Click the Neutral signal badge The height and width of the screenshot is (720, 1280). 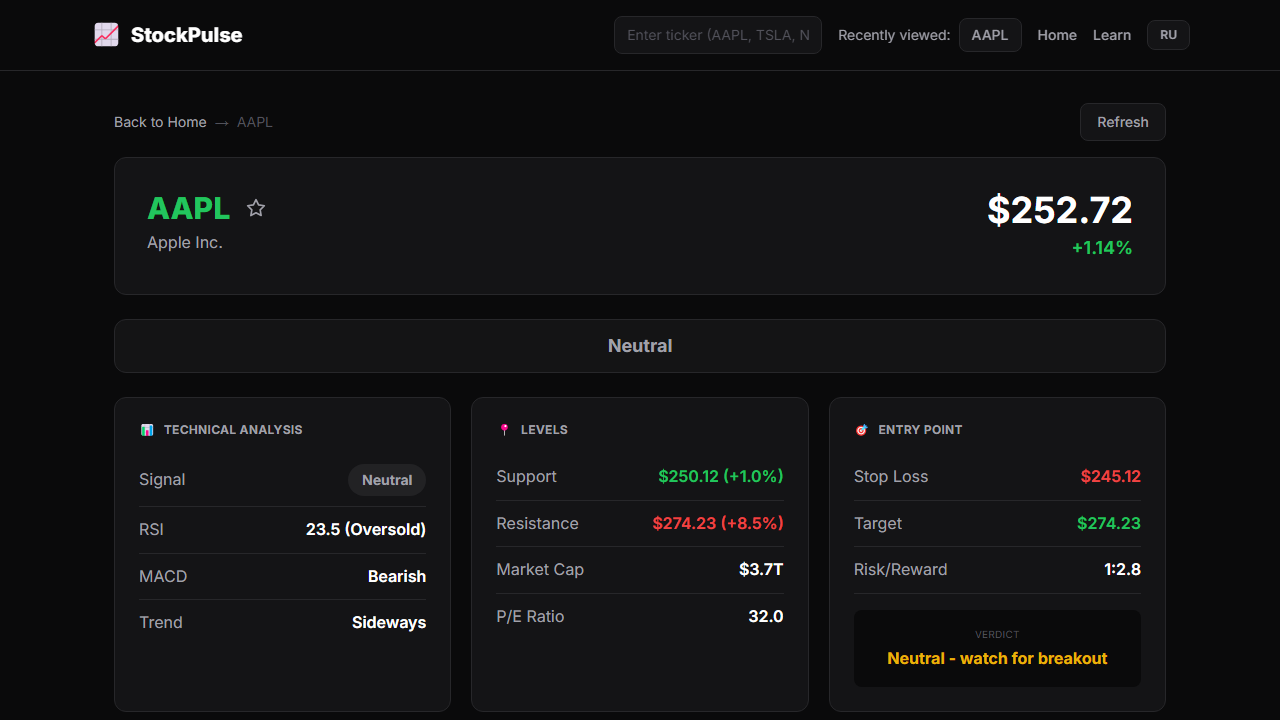tap(387, 480)
